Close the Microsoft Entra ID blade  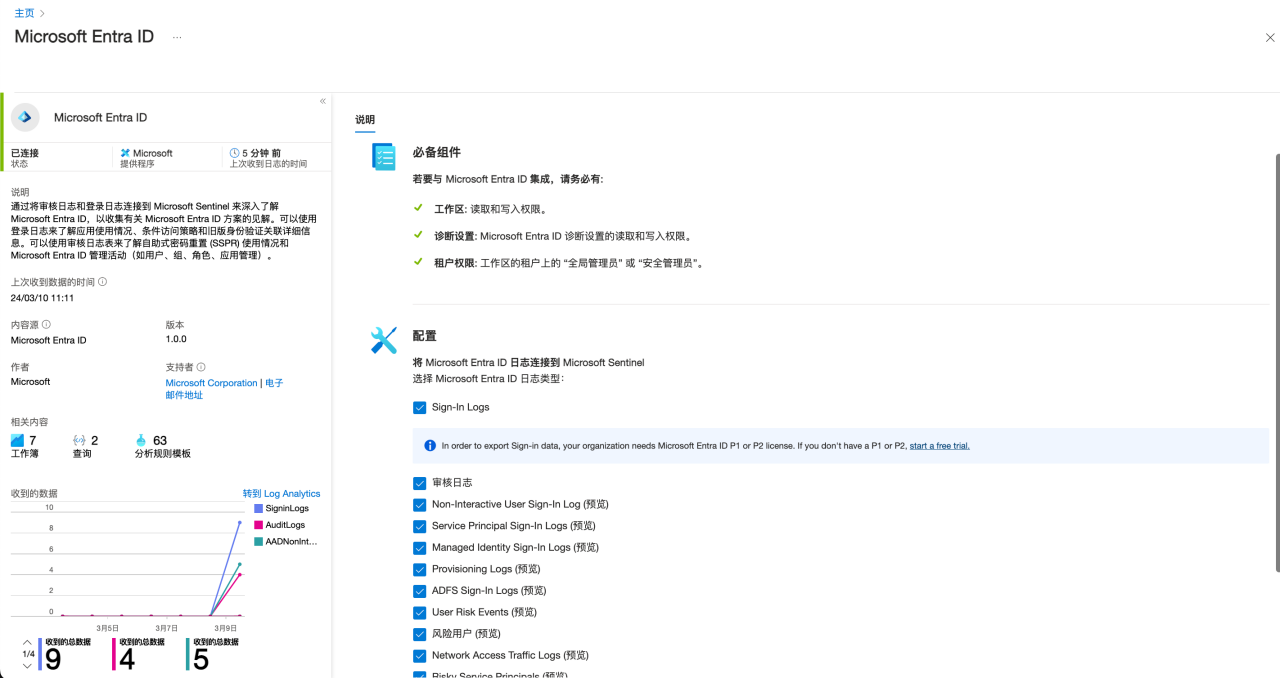(1270, 38)
